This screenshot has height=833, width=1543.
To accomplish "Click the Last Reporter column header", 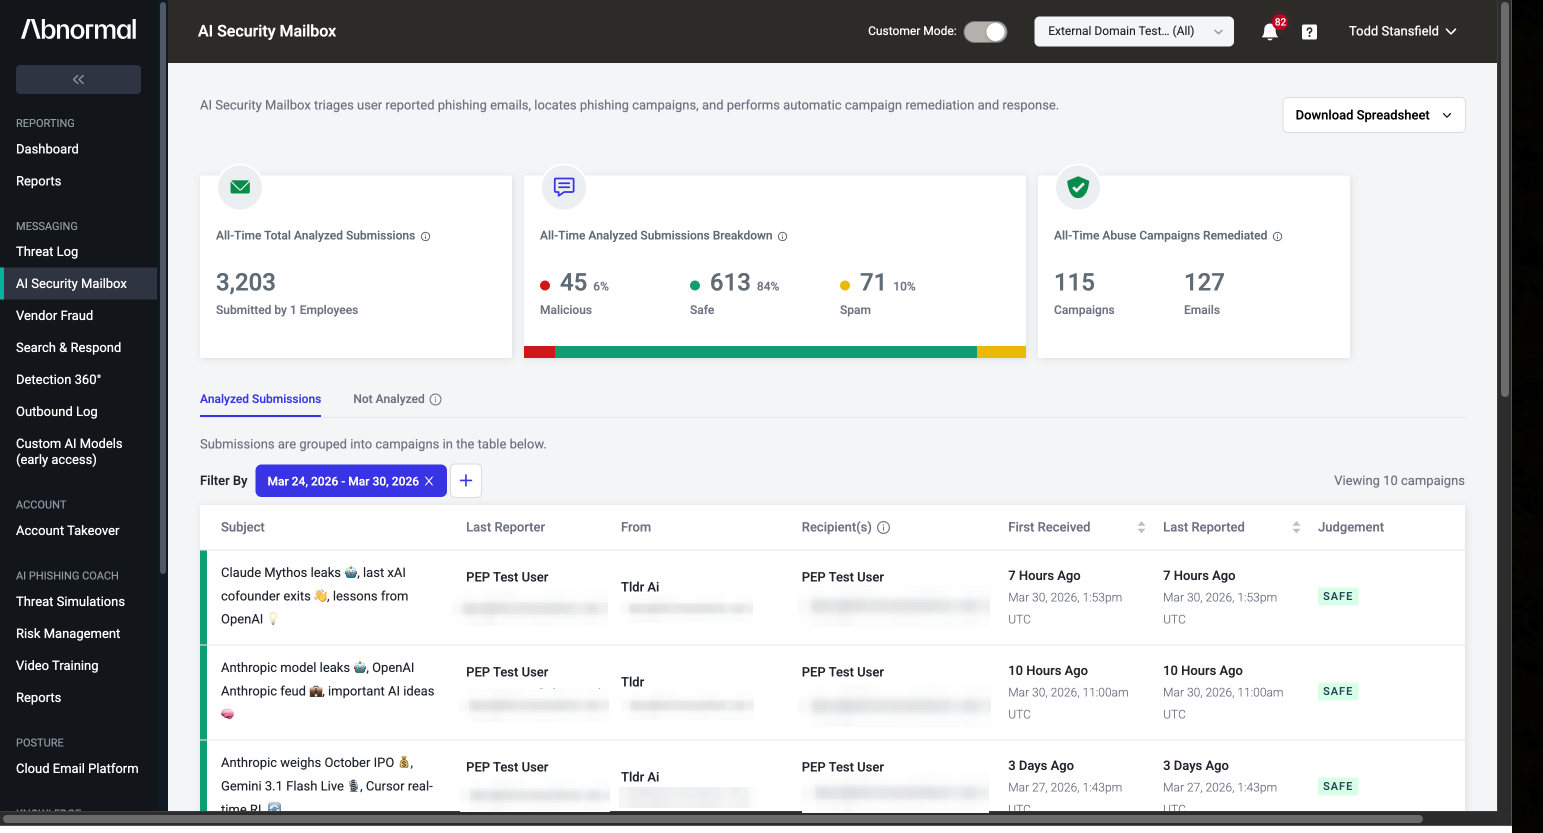I will (x=505, y=528).
